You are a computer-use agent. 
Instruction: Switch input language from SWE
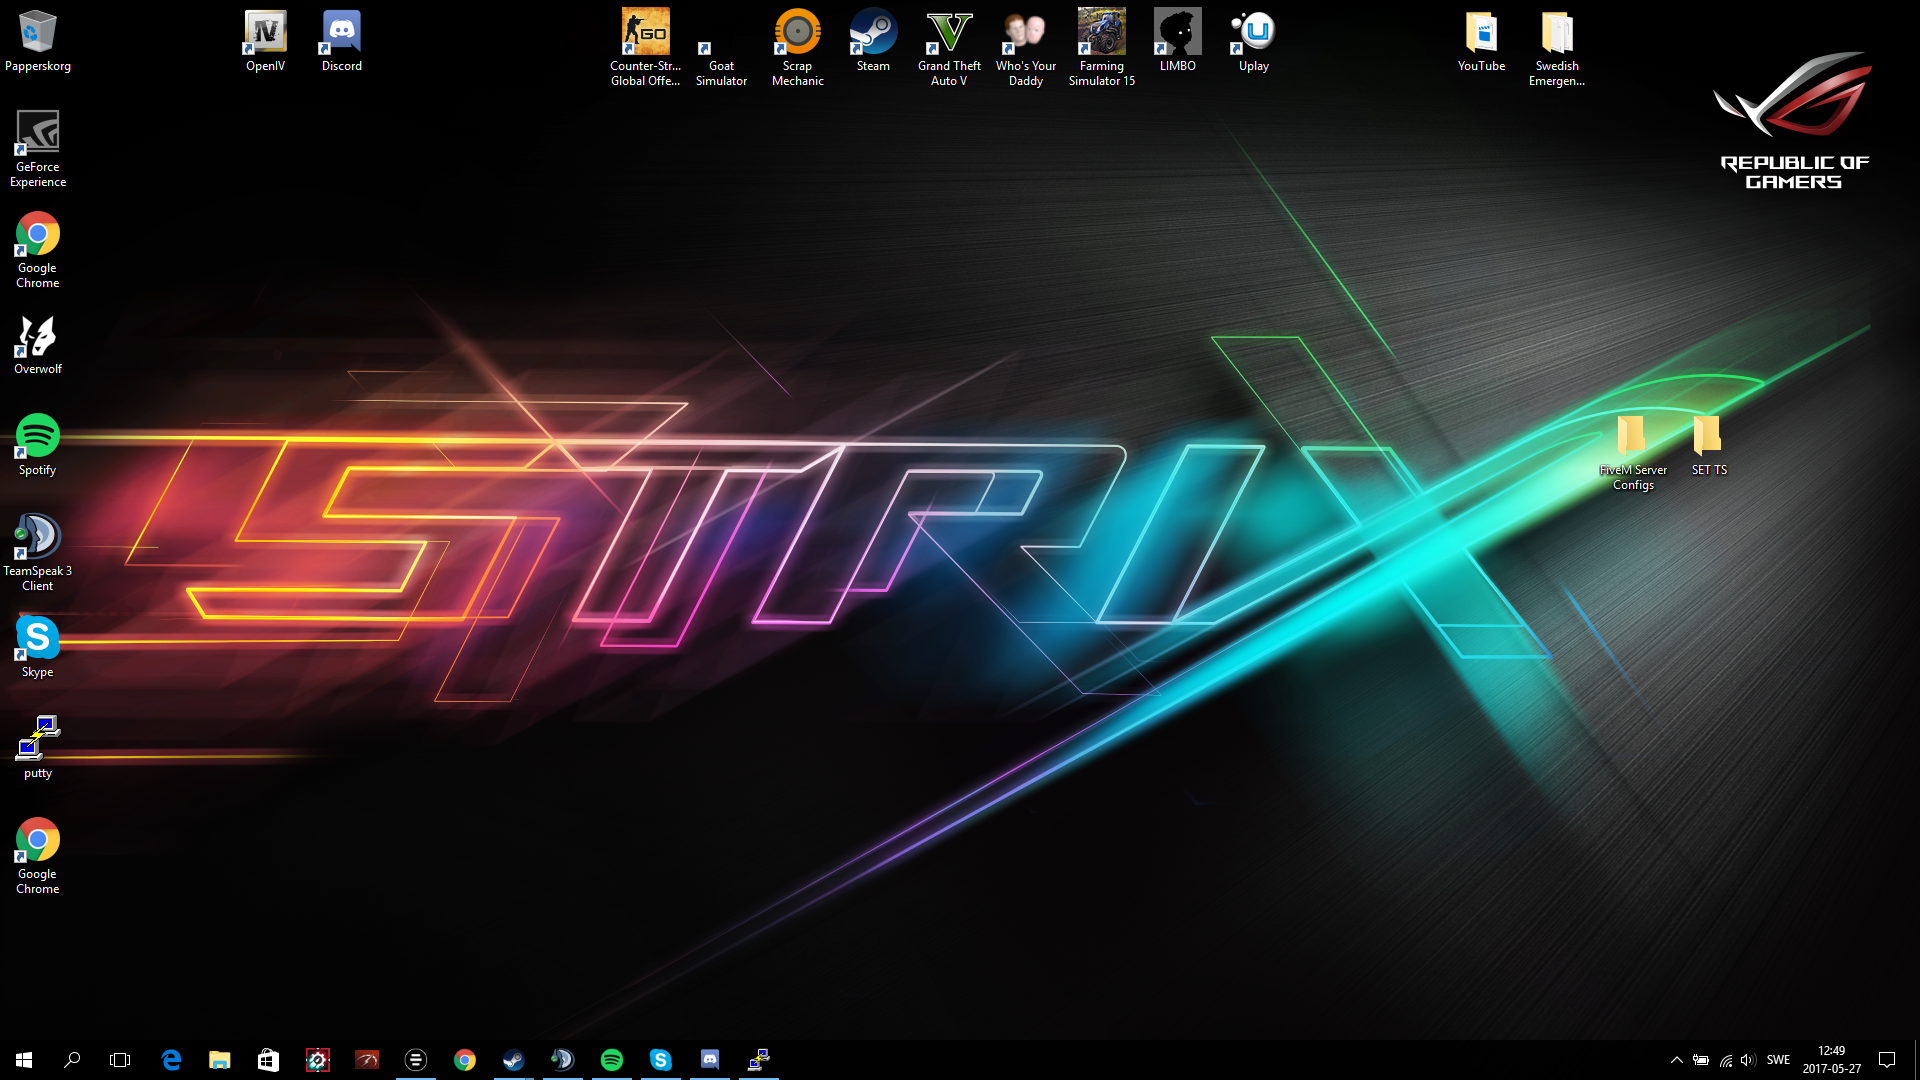click(x=1778, y=1060)
